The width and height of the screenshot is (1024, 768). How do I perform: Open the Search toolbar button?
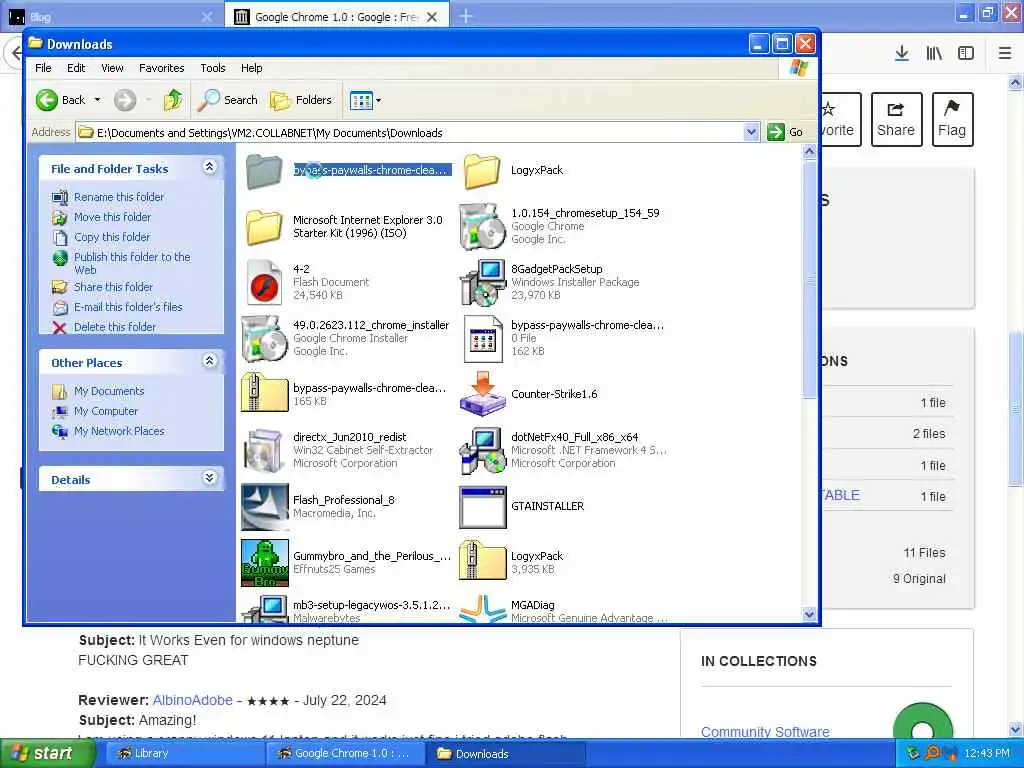[x=228, y=100]
